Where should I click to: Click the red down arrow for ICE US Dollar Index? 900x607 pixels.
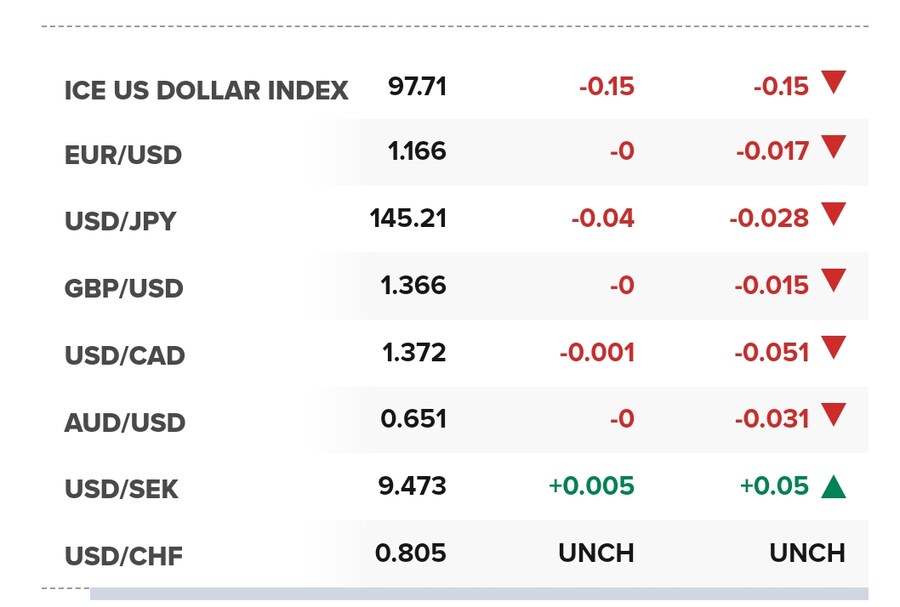pos(833,82)
